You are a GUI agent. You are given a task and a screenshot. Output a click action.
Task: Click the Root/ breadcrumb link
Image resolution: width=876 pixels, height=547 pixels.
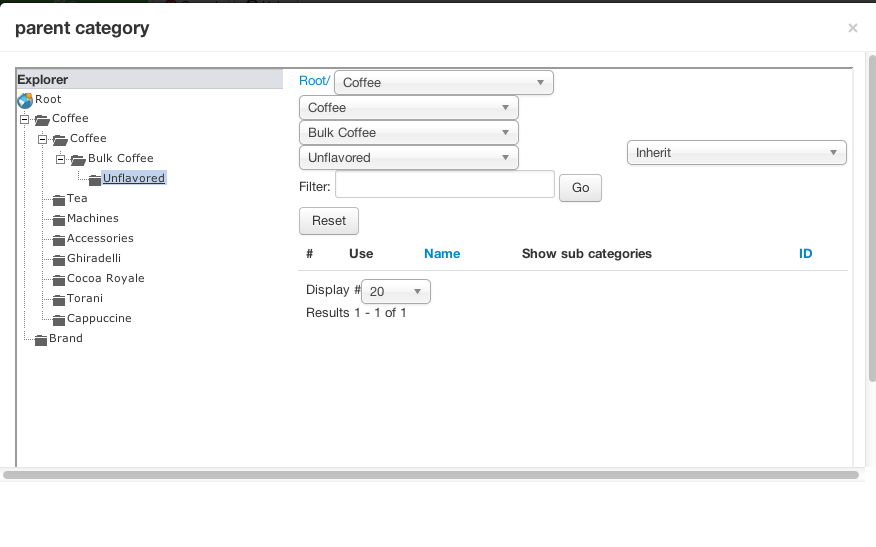coord(315,81)
